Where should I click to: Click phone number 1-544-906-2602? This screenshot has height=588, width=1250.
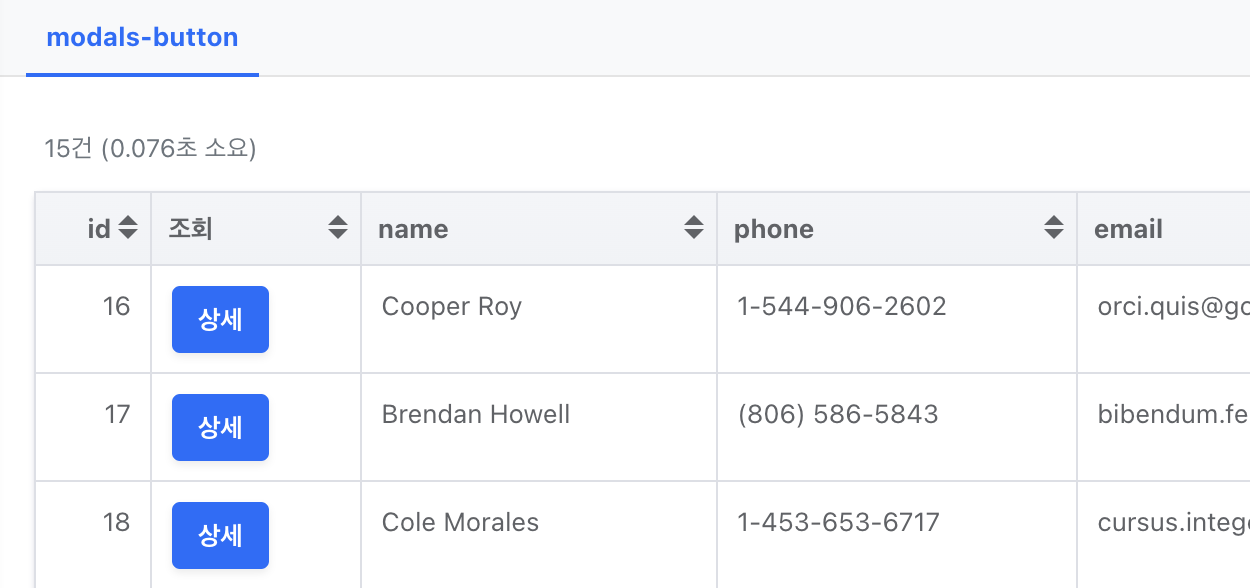842,306
